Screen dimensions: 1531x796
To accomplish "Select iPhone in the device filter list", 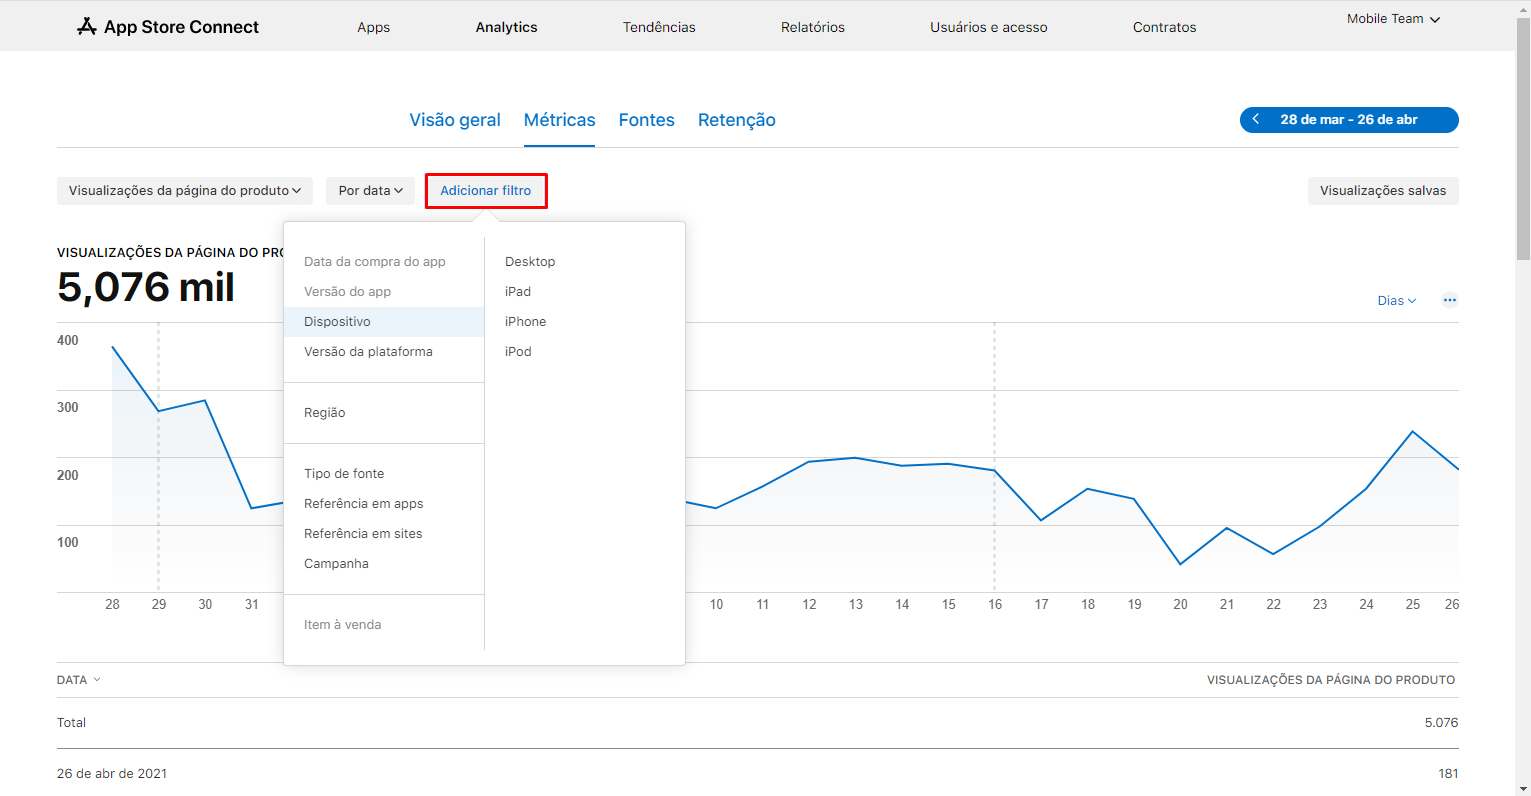I will (525, 322).
